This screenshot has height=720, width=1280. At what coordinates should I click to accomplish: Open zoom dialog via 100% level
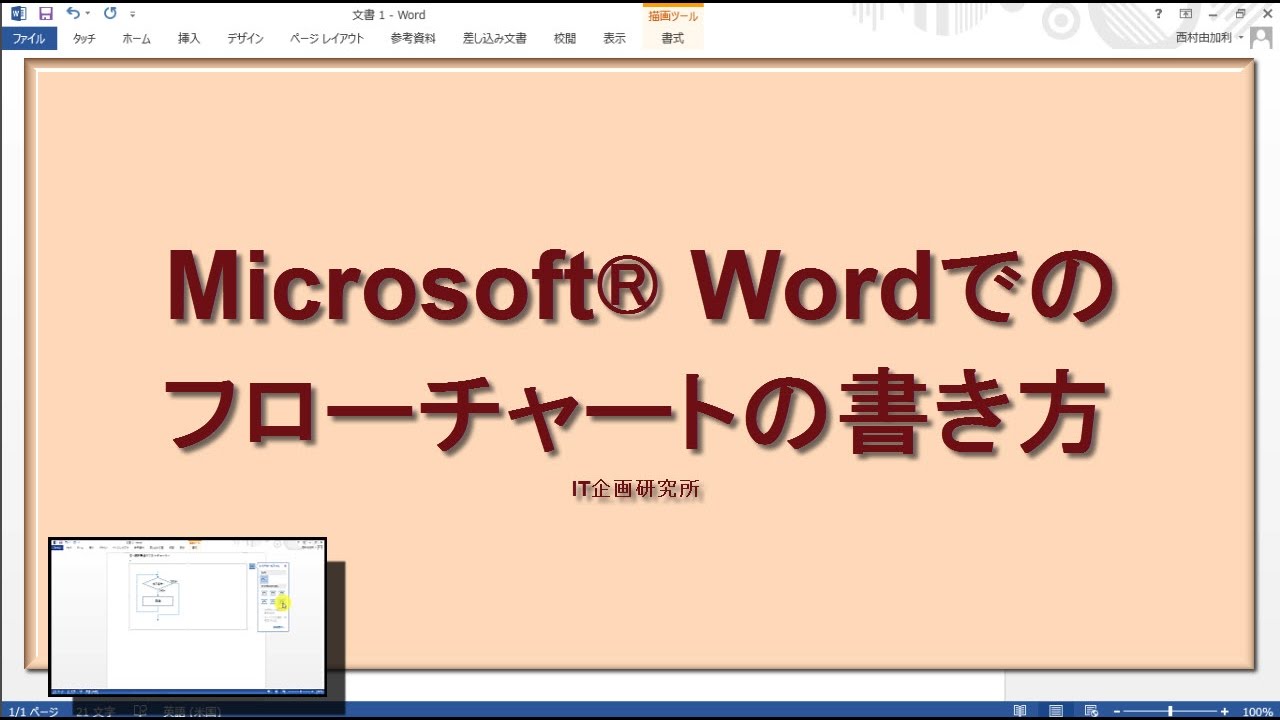(x=1257, y=711)
